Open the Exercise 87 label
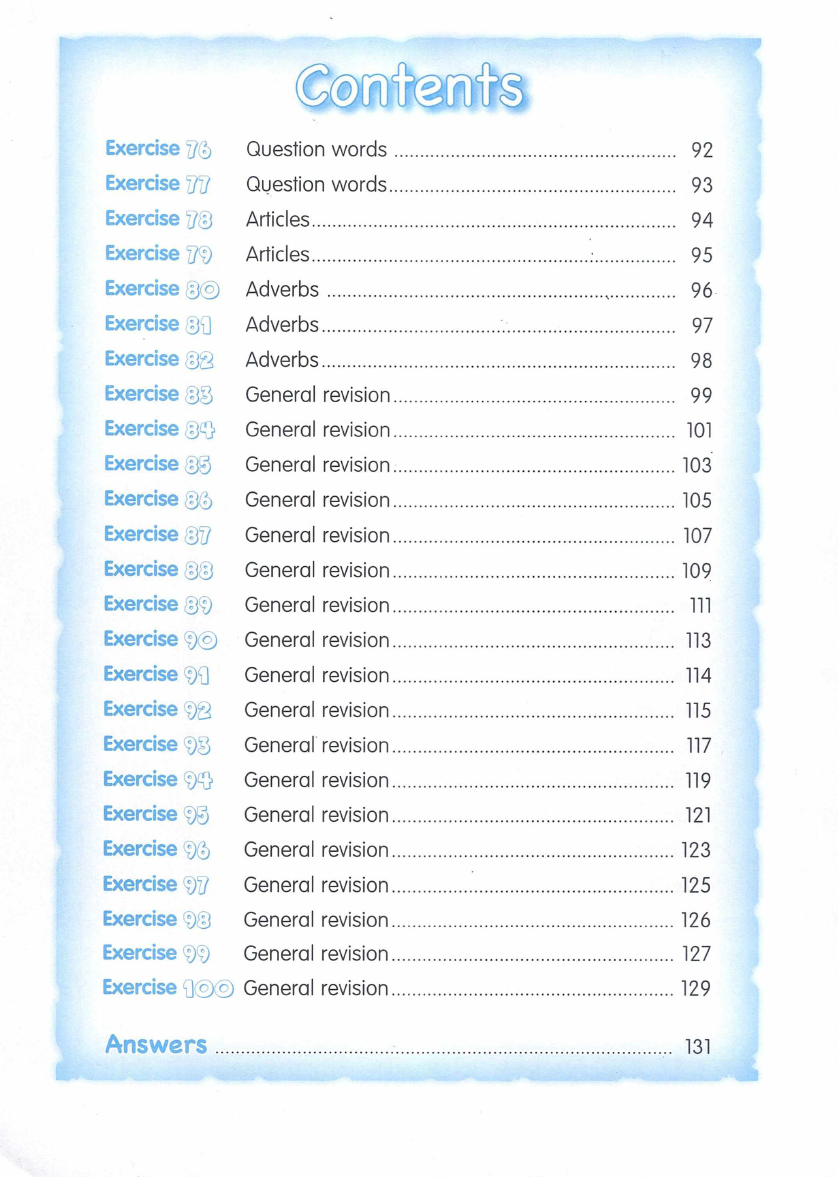 coord(158,534)
